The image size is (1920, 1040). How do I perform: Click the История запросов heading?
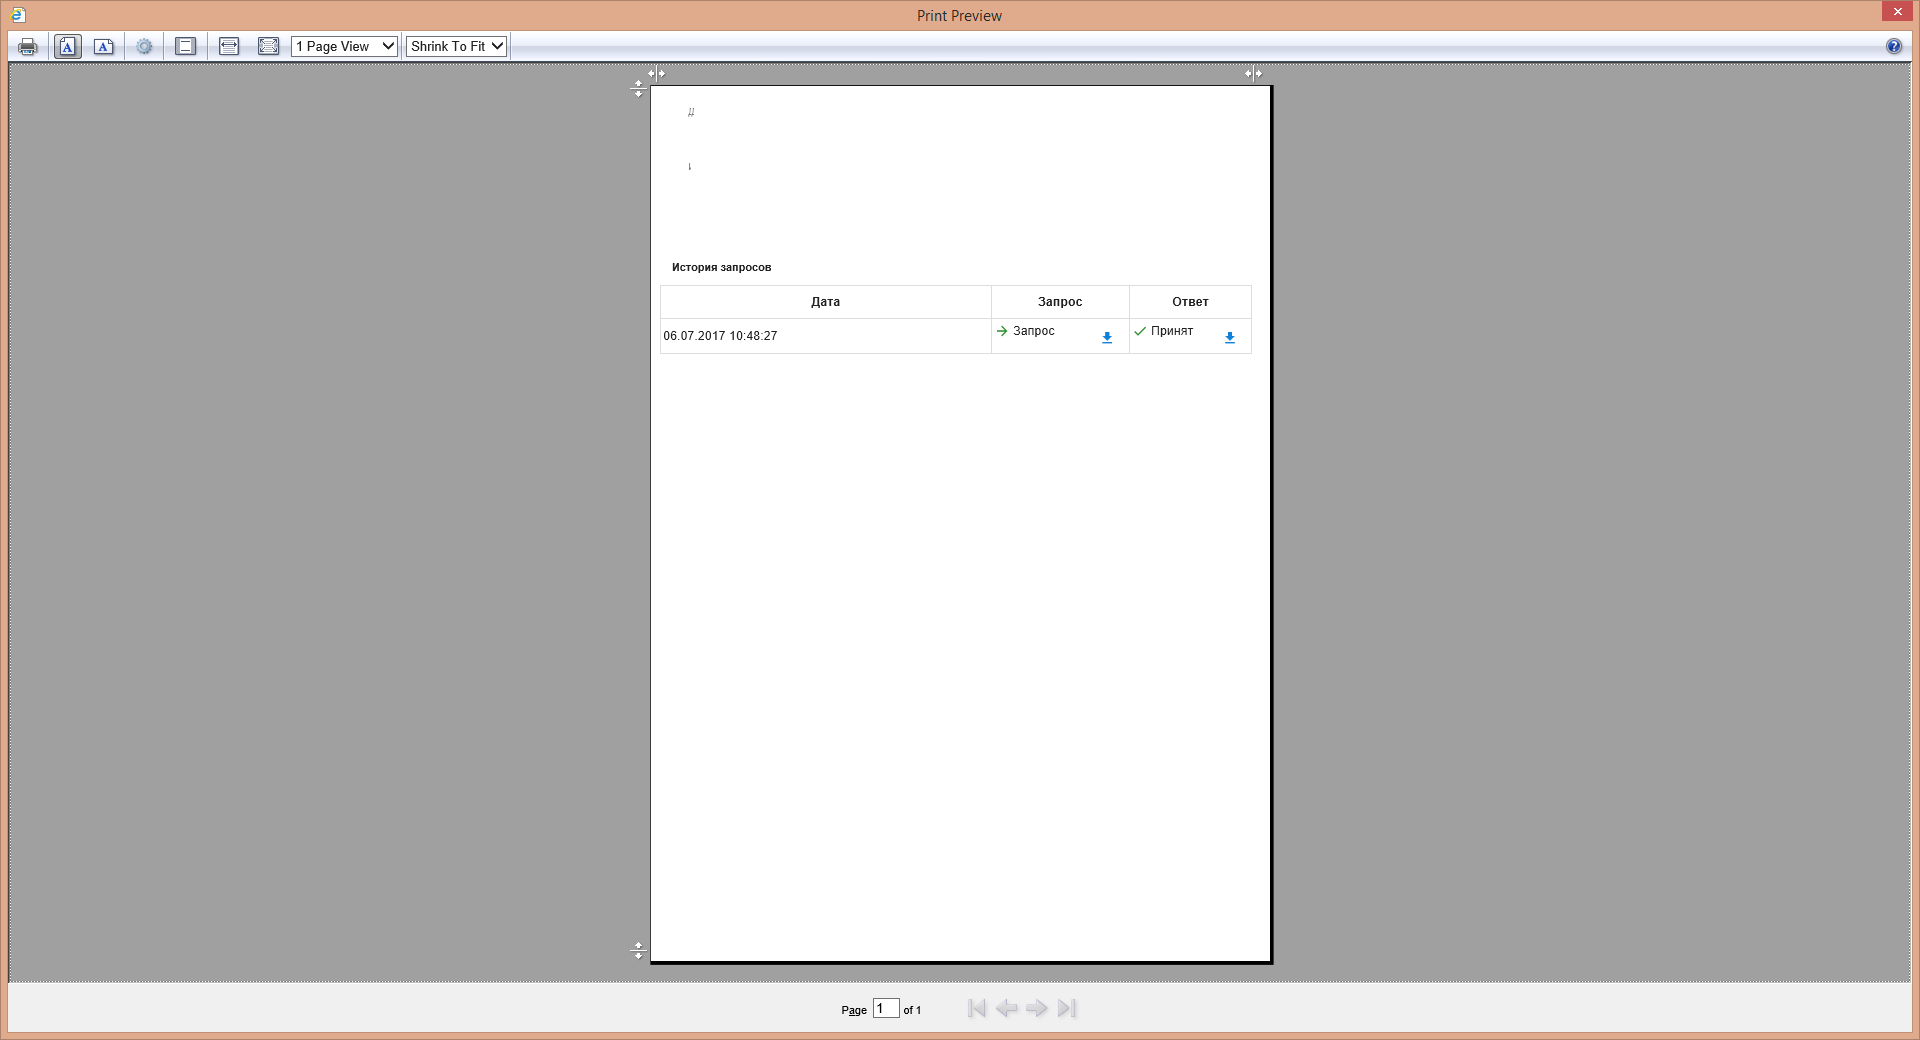(721, 267)
